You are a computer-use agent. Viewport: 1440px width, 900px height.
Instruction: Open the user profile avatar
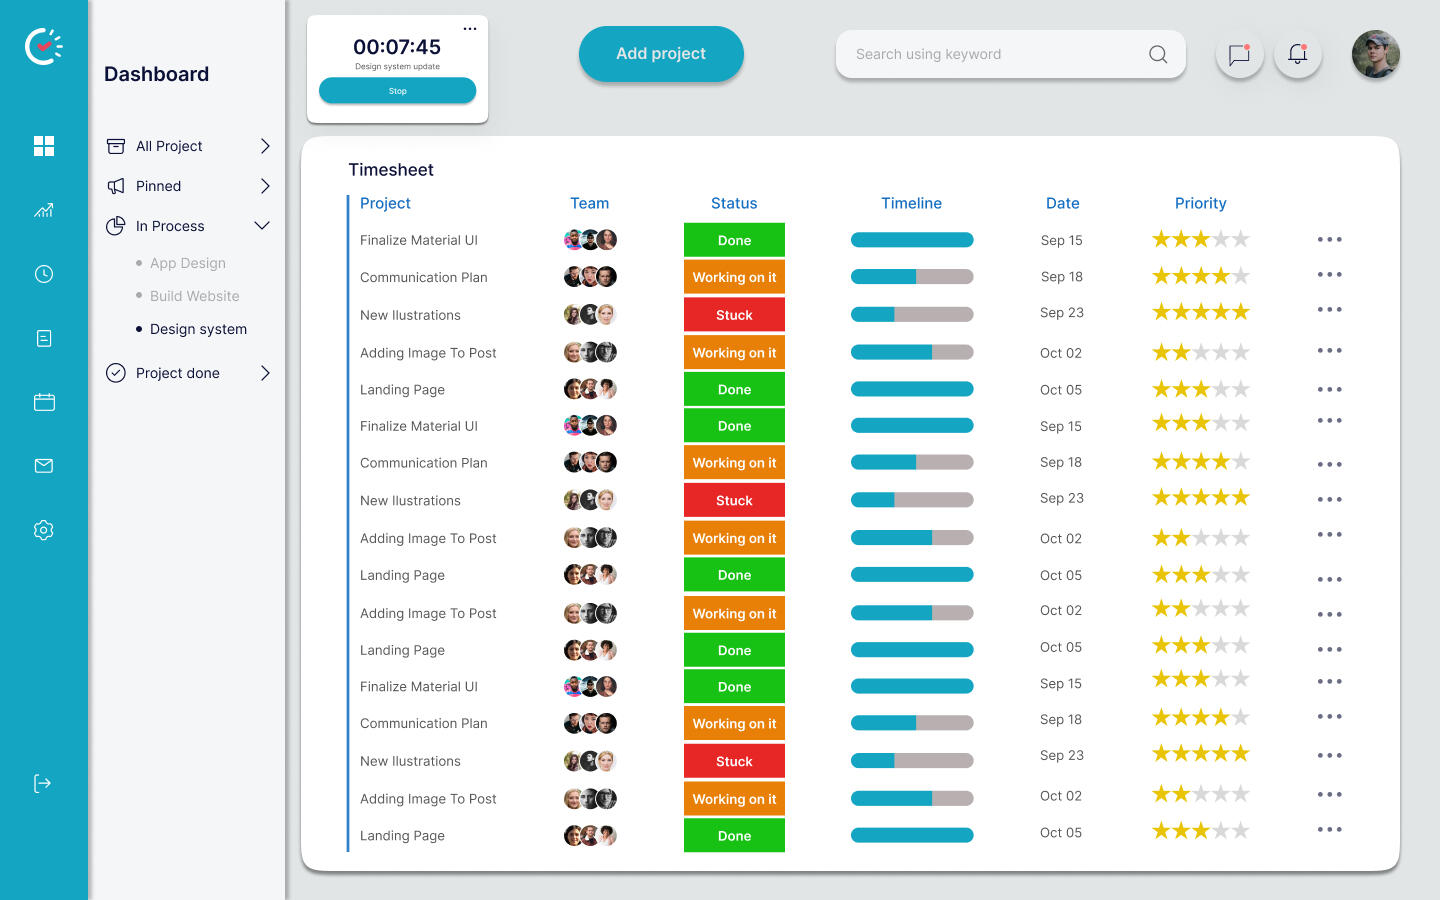(x=1375, y=54)
